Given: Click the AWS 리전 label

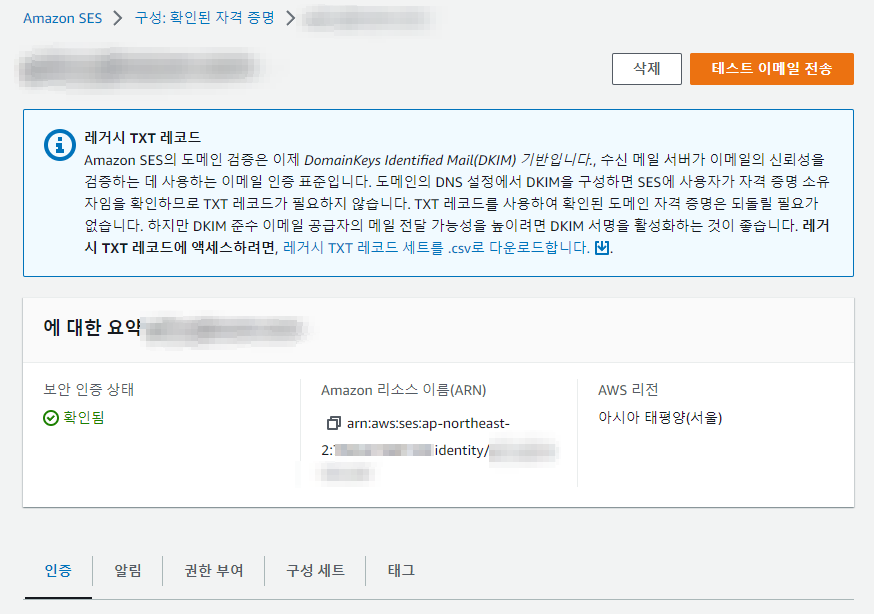Looking at the screenshot, I should (x=628, y=389).
